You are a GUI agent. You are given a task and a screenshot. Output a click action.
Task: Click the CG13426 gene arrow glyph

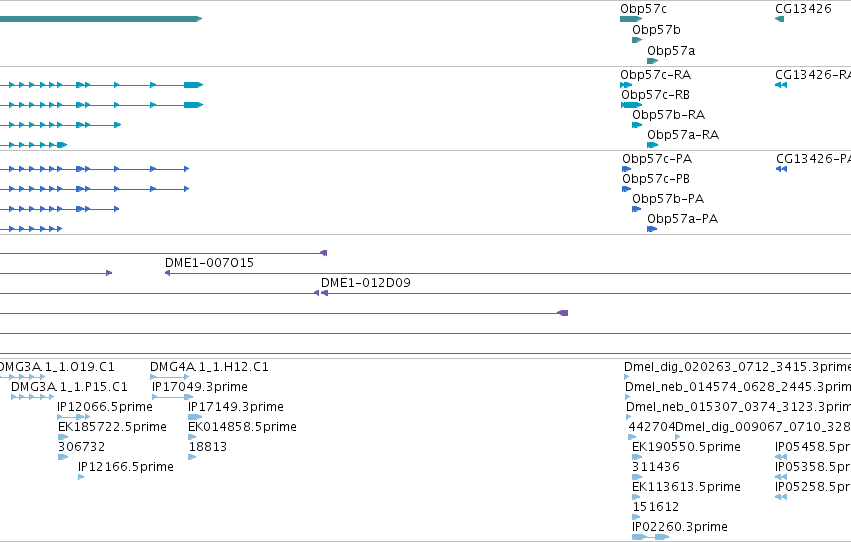click(779, 20)
